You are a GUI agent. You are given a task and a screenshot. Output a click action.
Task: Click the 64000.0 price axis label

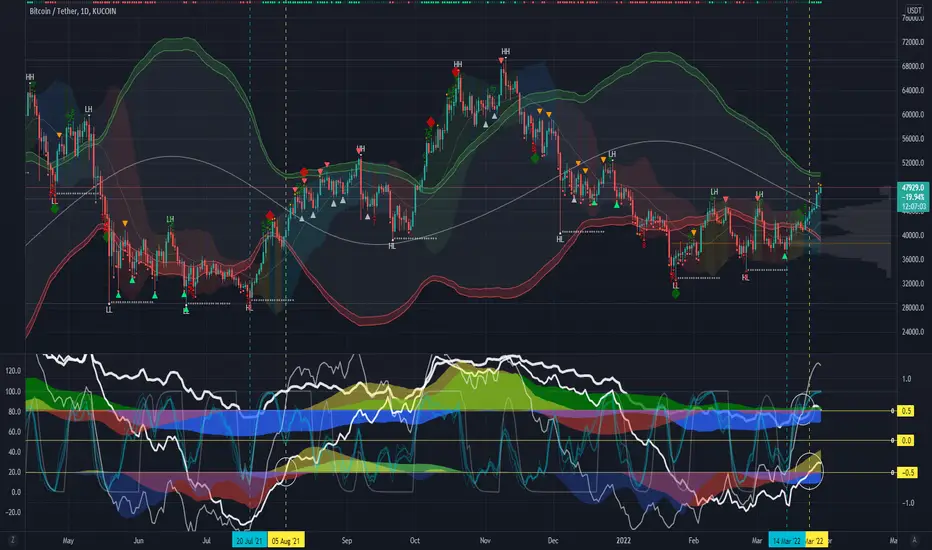click(x=912, y=90)
